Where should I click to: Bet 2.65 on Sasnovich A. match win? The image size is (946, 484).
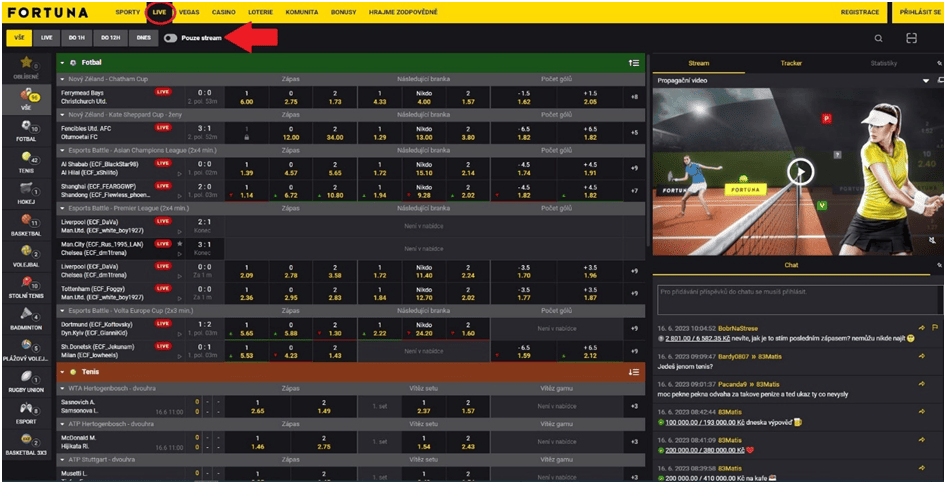[x=258, y=407]
